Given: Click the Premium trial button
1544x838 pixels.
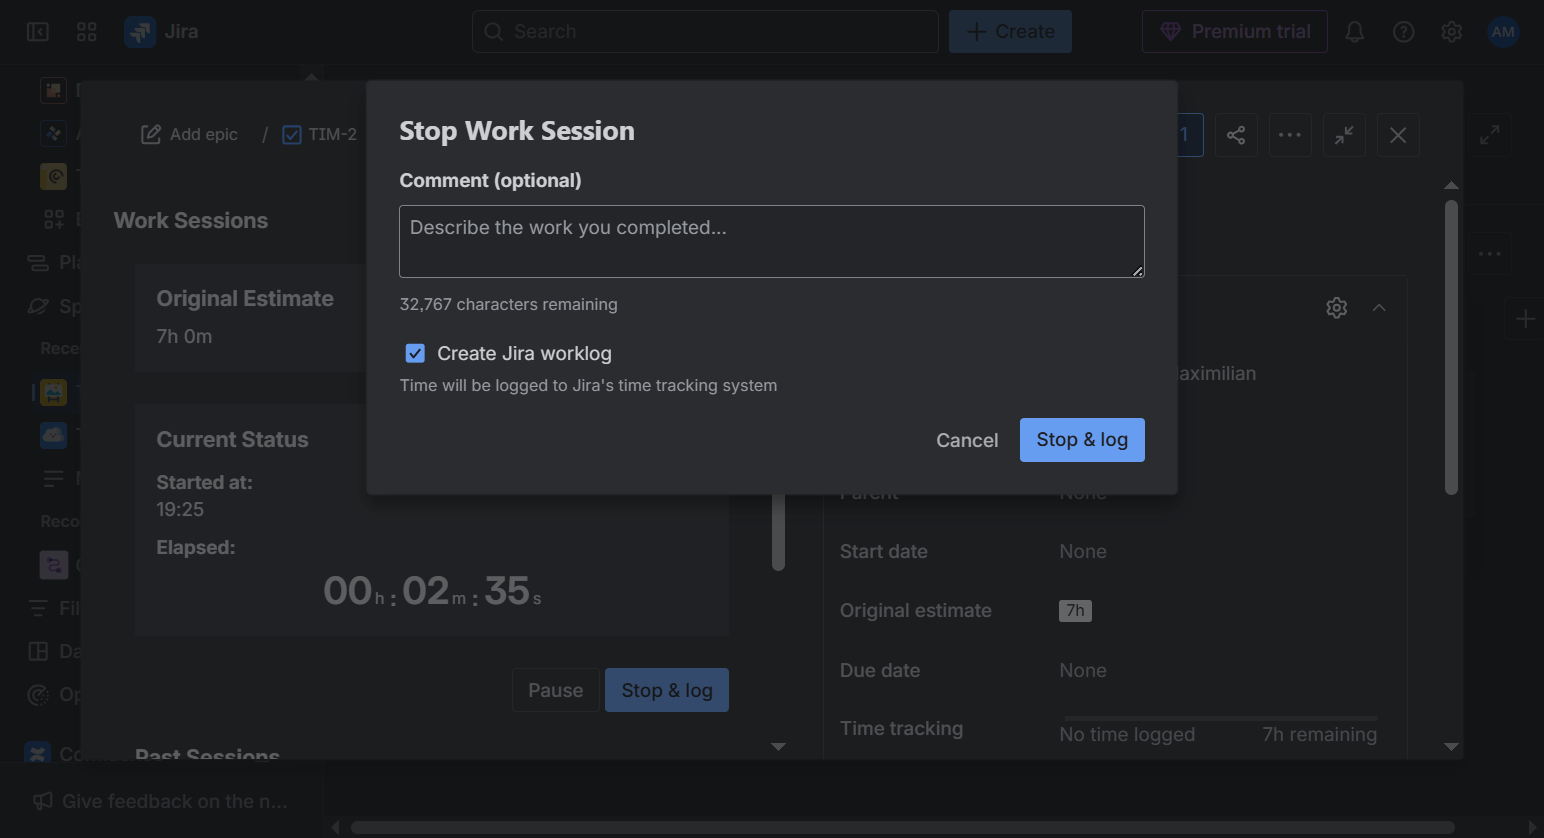Looking at the screenshot, I should 1234,32.
